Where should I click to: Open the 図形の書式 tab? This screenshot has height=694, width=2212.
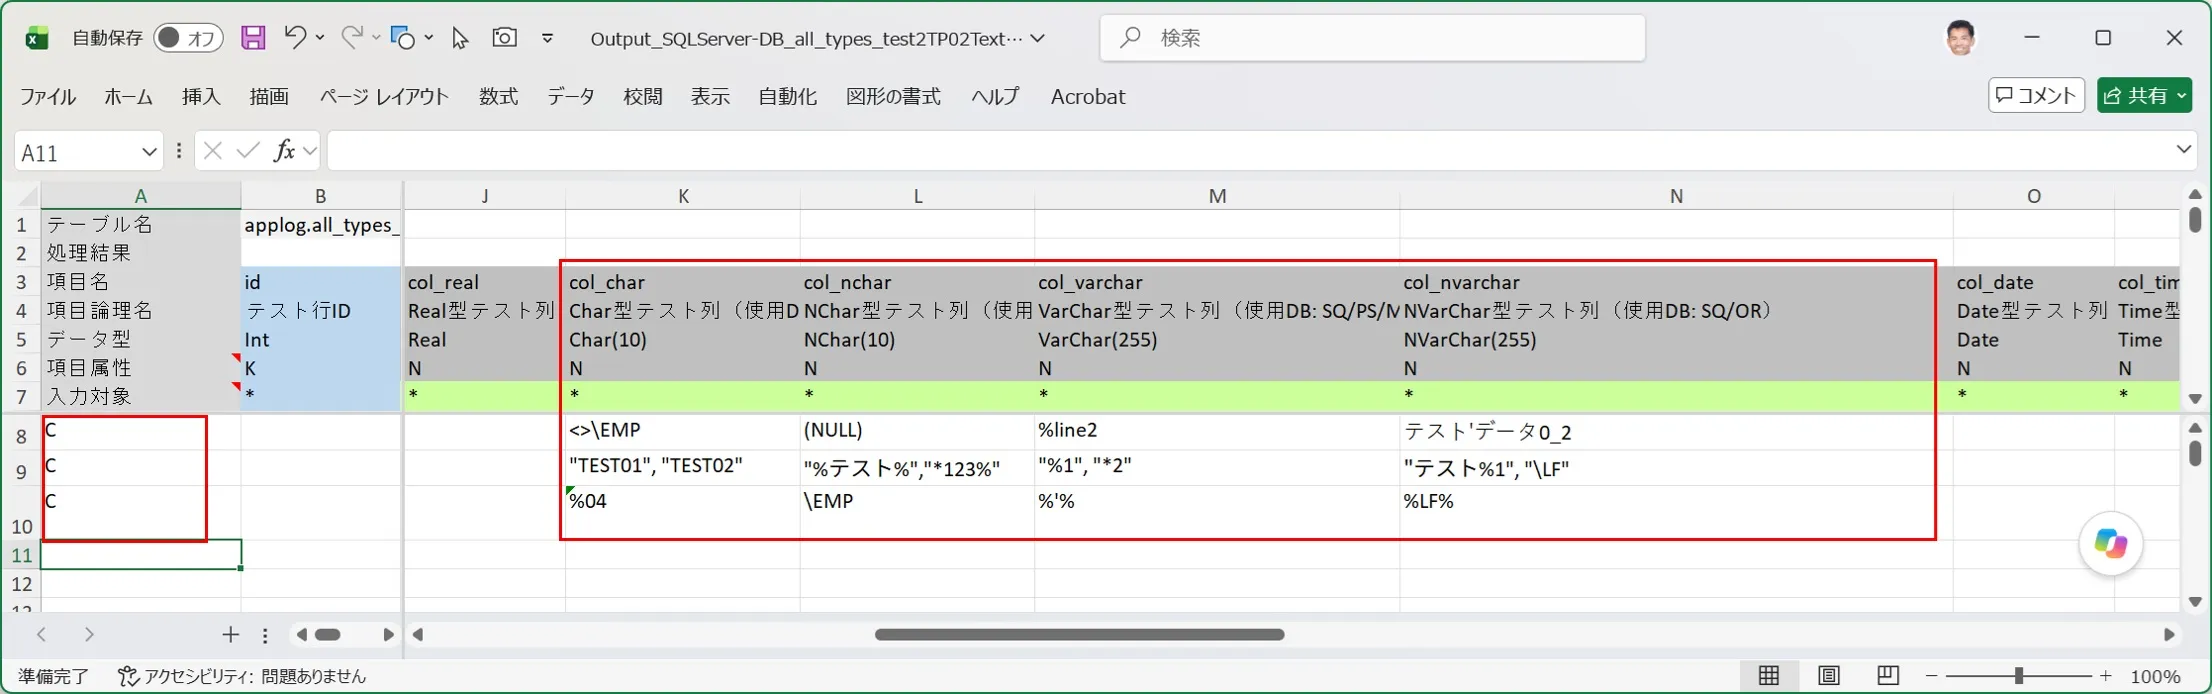click(893, 97)
